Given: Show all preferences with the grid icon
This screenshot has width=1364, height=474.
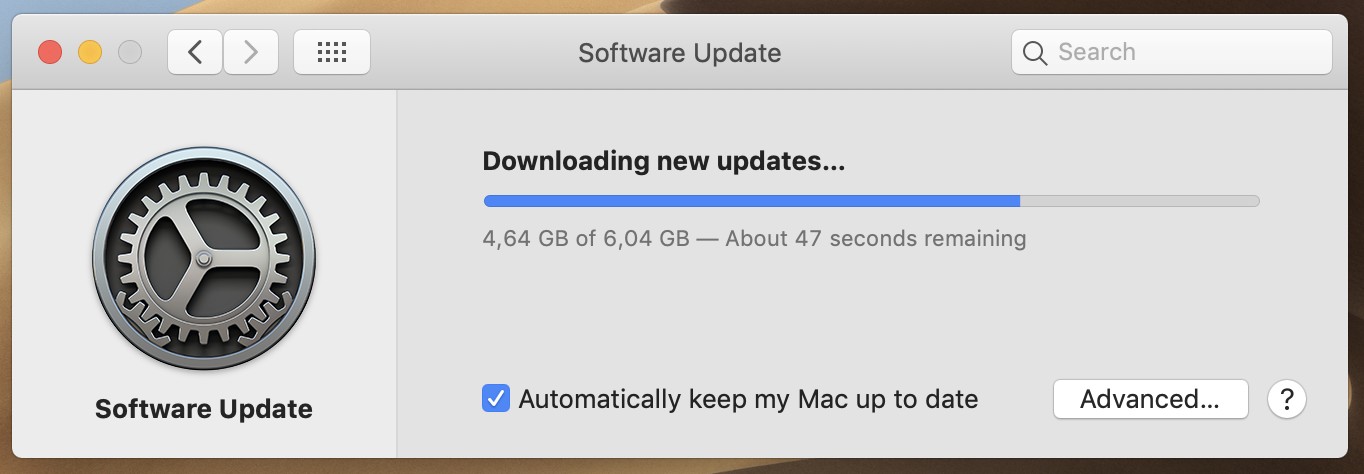Looking at the screenshot, I should (x=332, y=52).
